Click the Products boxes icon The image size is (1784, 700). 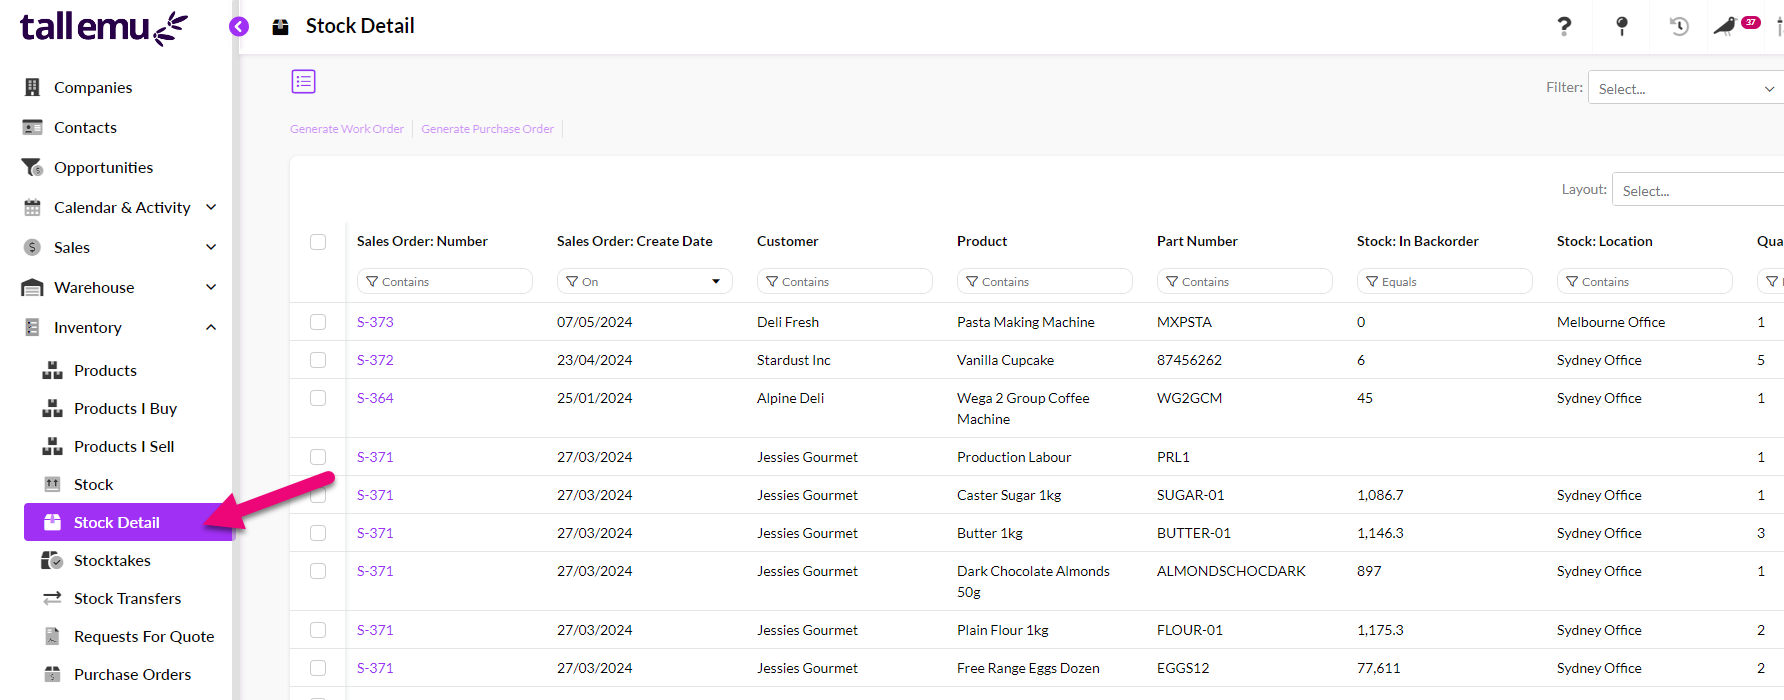tap(52, 370)
